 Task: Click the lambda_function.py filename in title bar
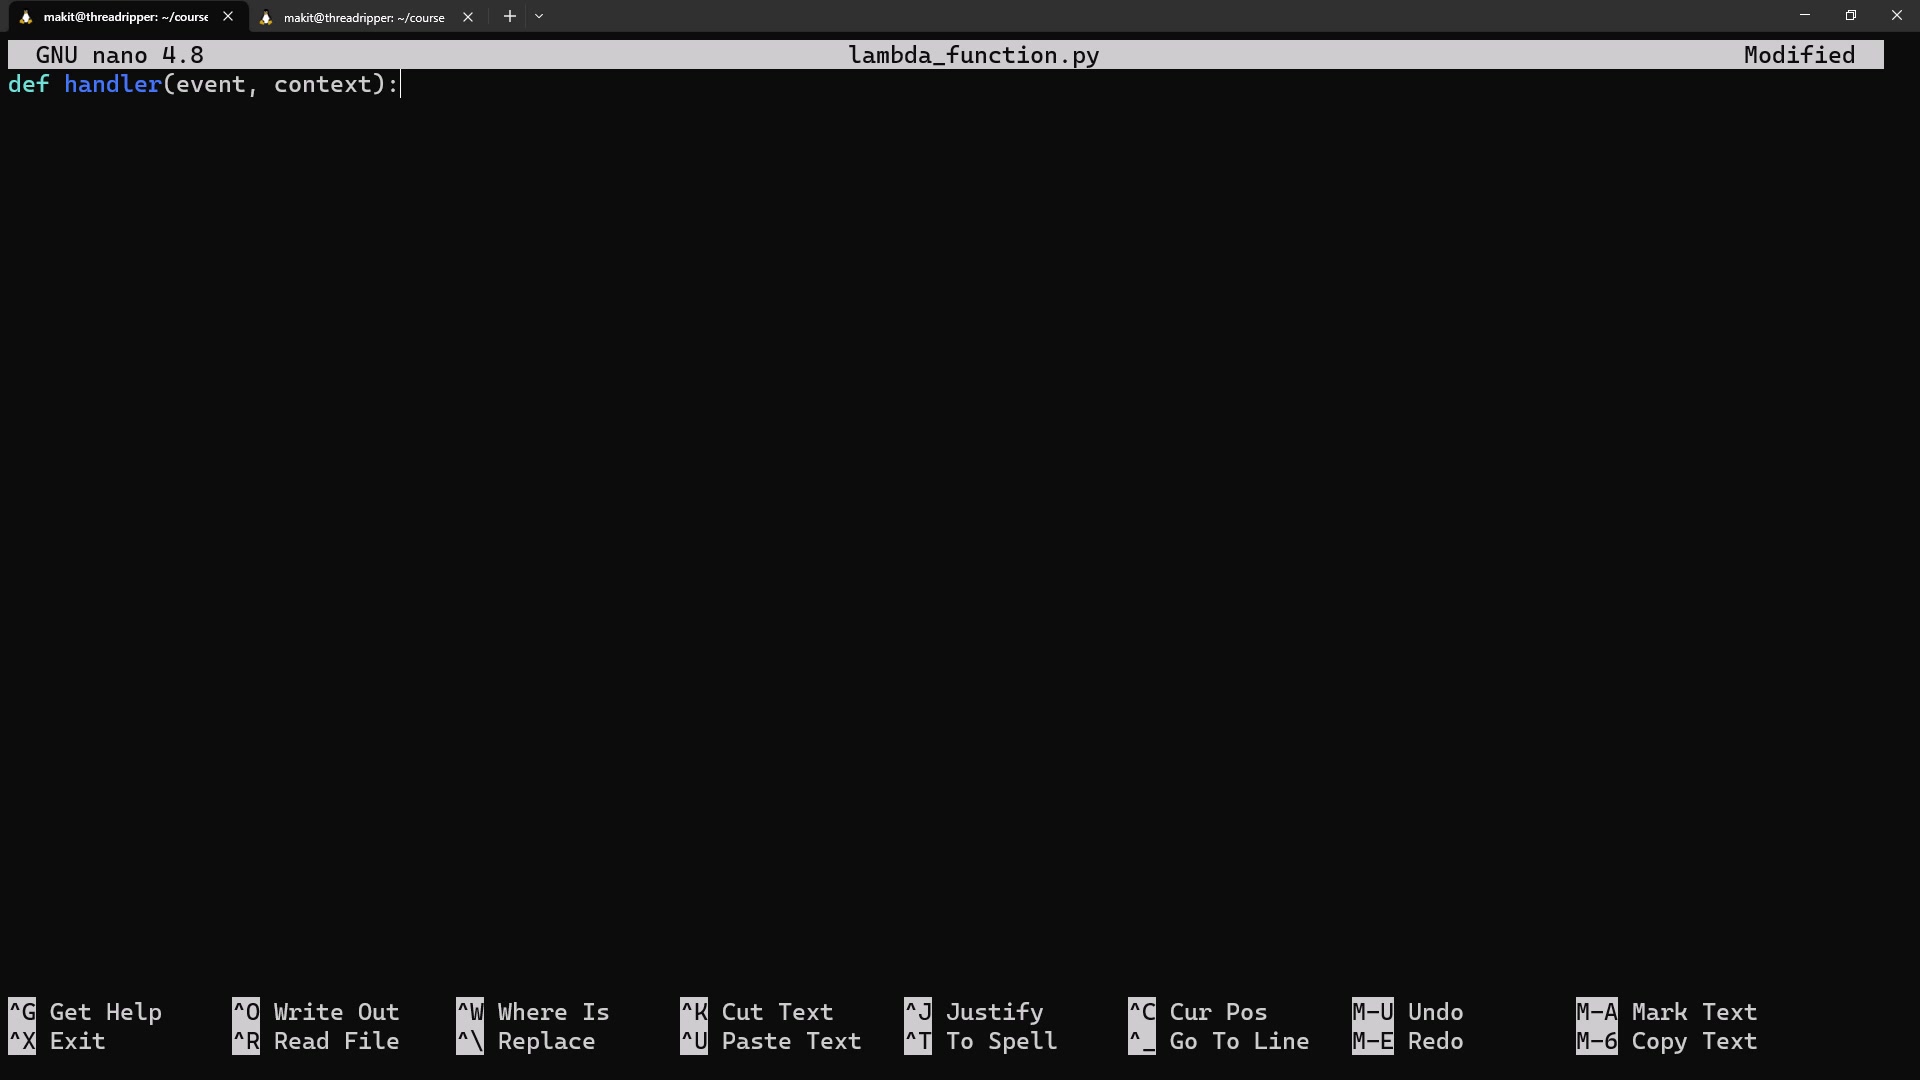click(x=973, y=55)
